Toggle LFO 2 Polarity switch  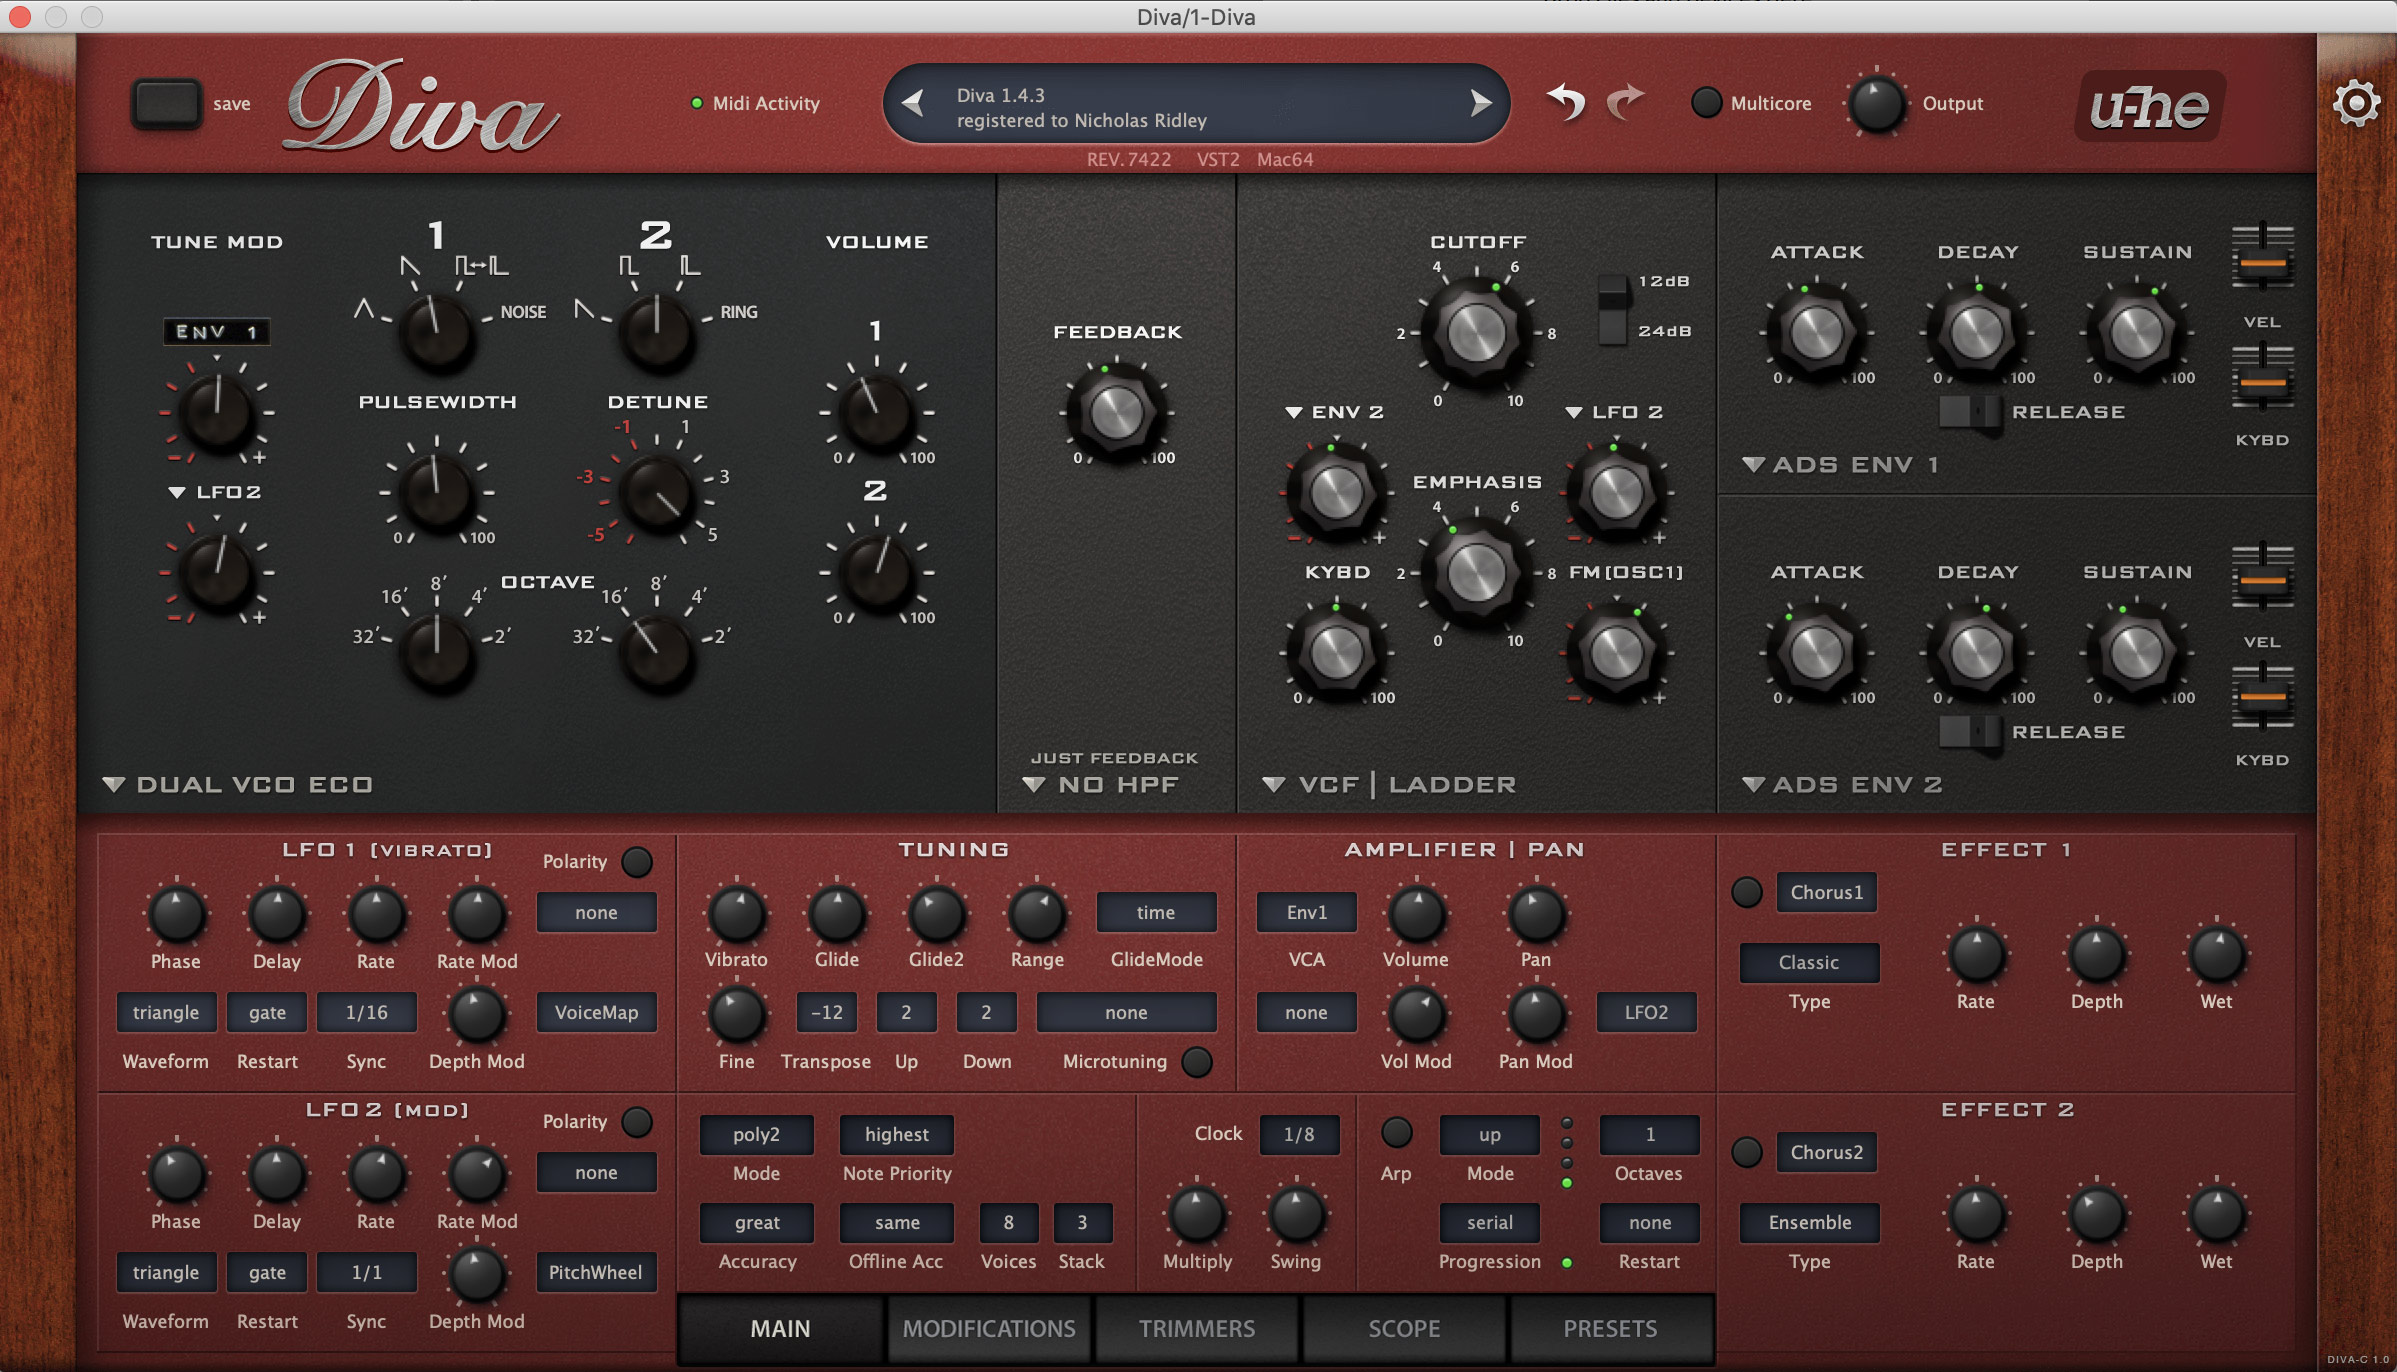(637, 1121)
